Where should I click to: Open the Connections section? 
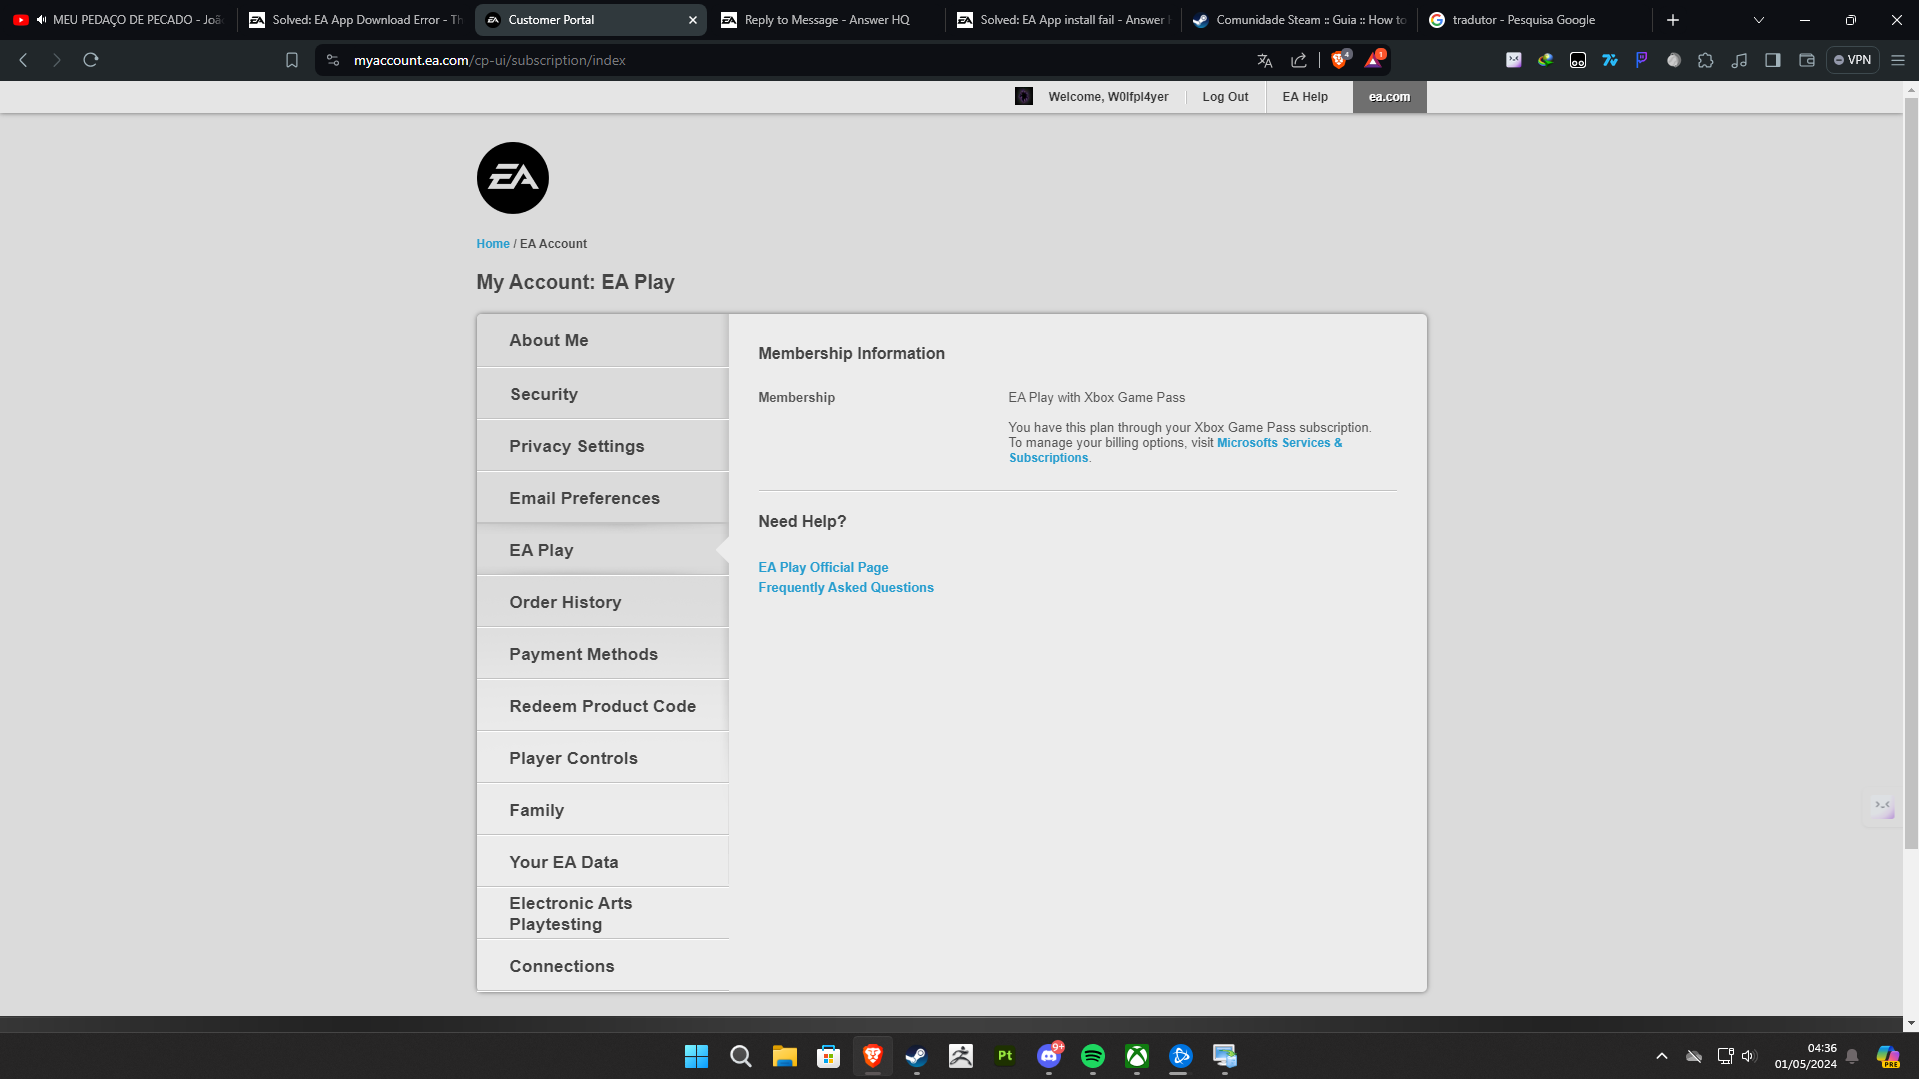pyautogui.click(x=603, y=966)
